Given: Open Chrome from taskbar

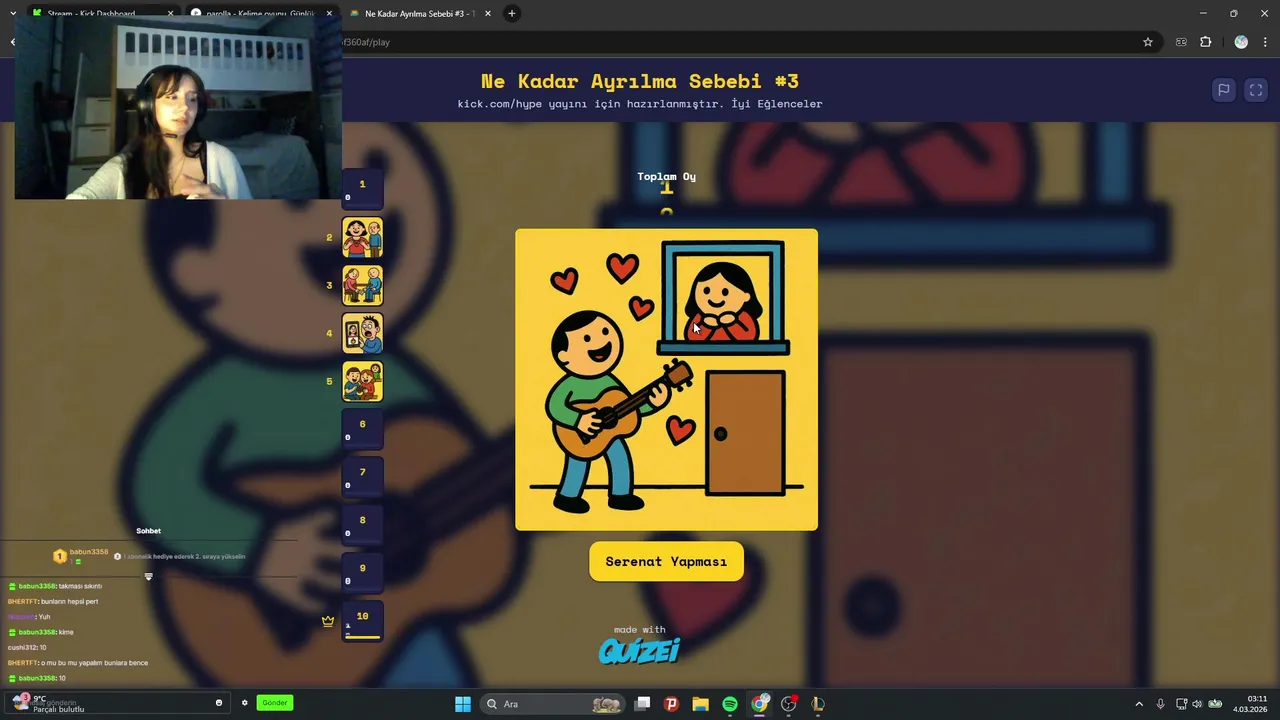Looking at the screenshot, I should click(760, 704).
